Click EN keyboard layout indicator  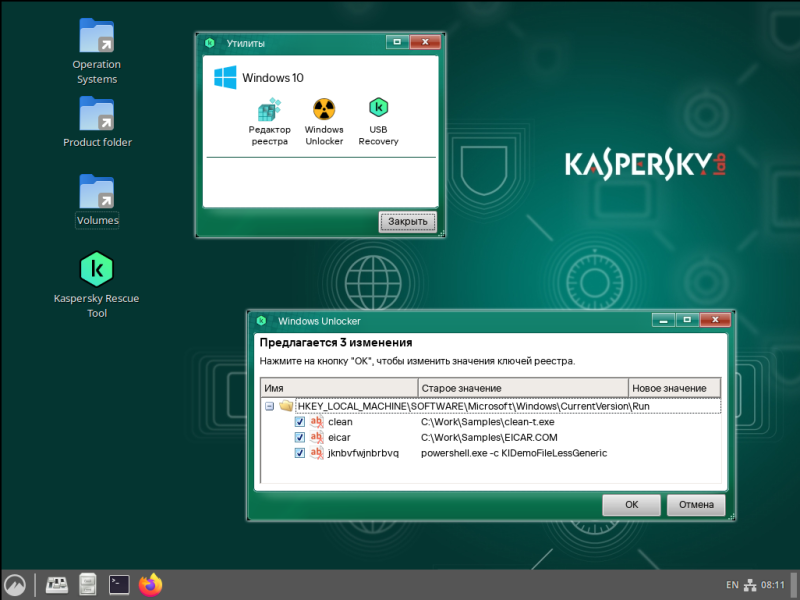click(x=732, y=585)
